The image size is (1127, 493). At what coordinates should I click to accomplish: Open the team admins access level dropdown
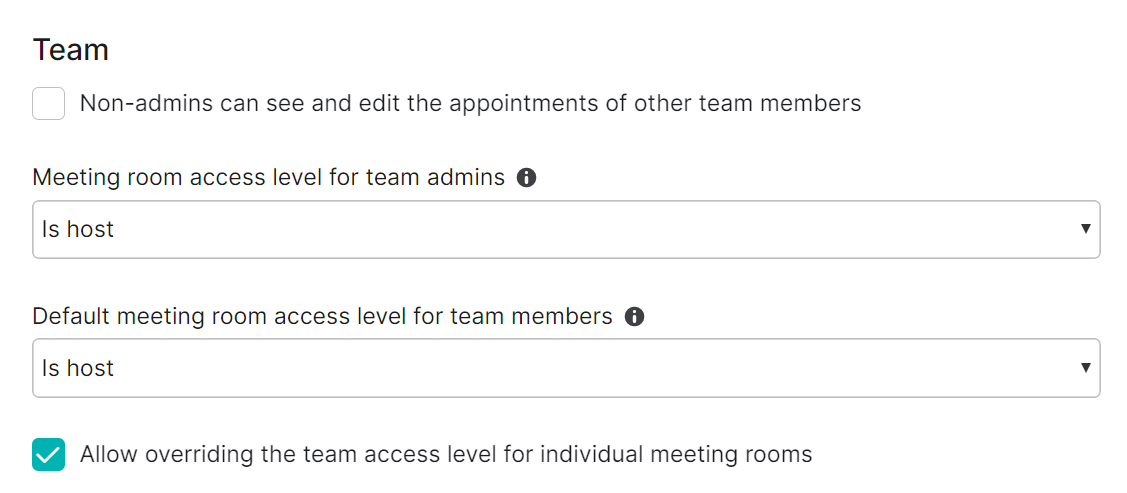(x=566, y=229)
